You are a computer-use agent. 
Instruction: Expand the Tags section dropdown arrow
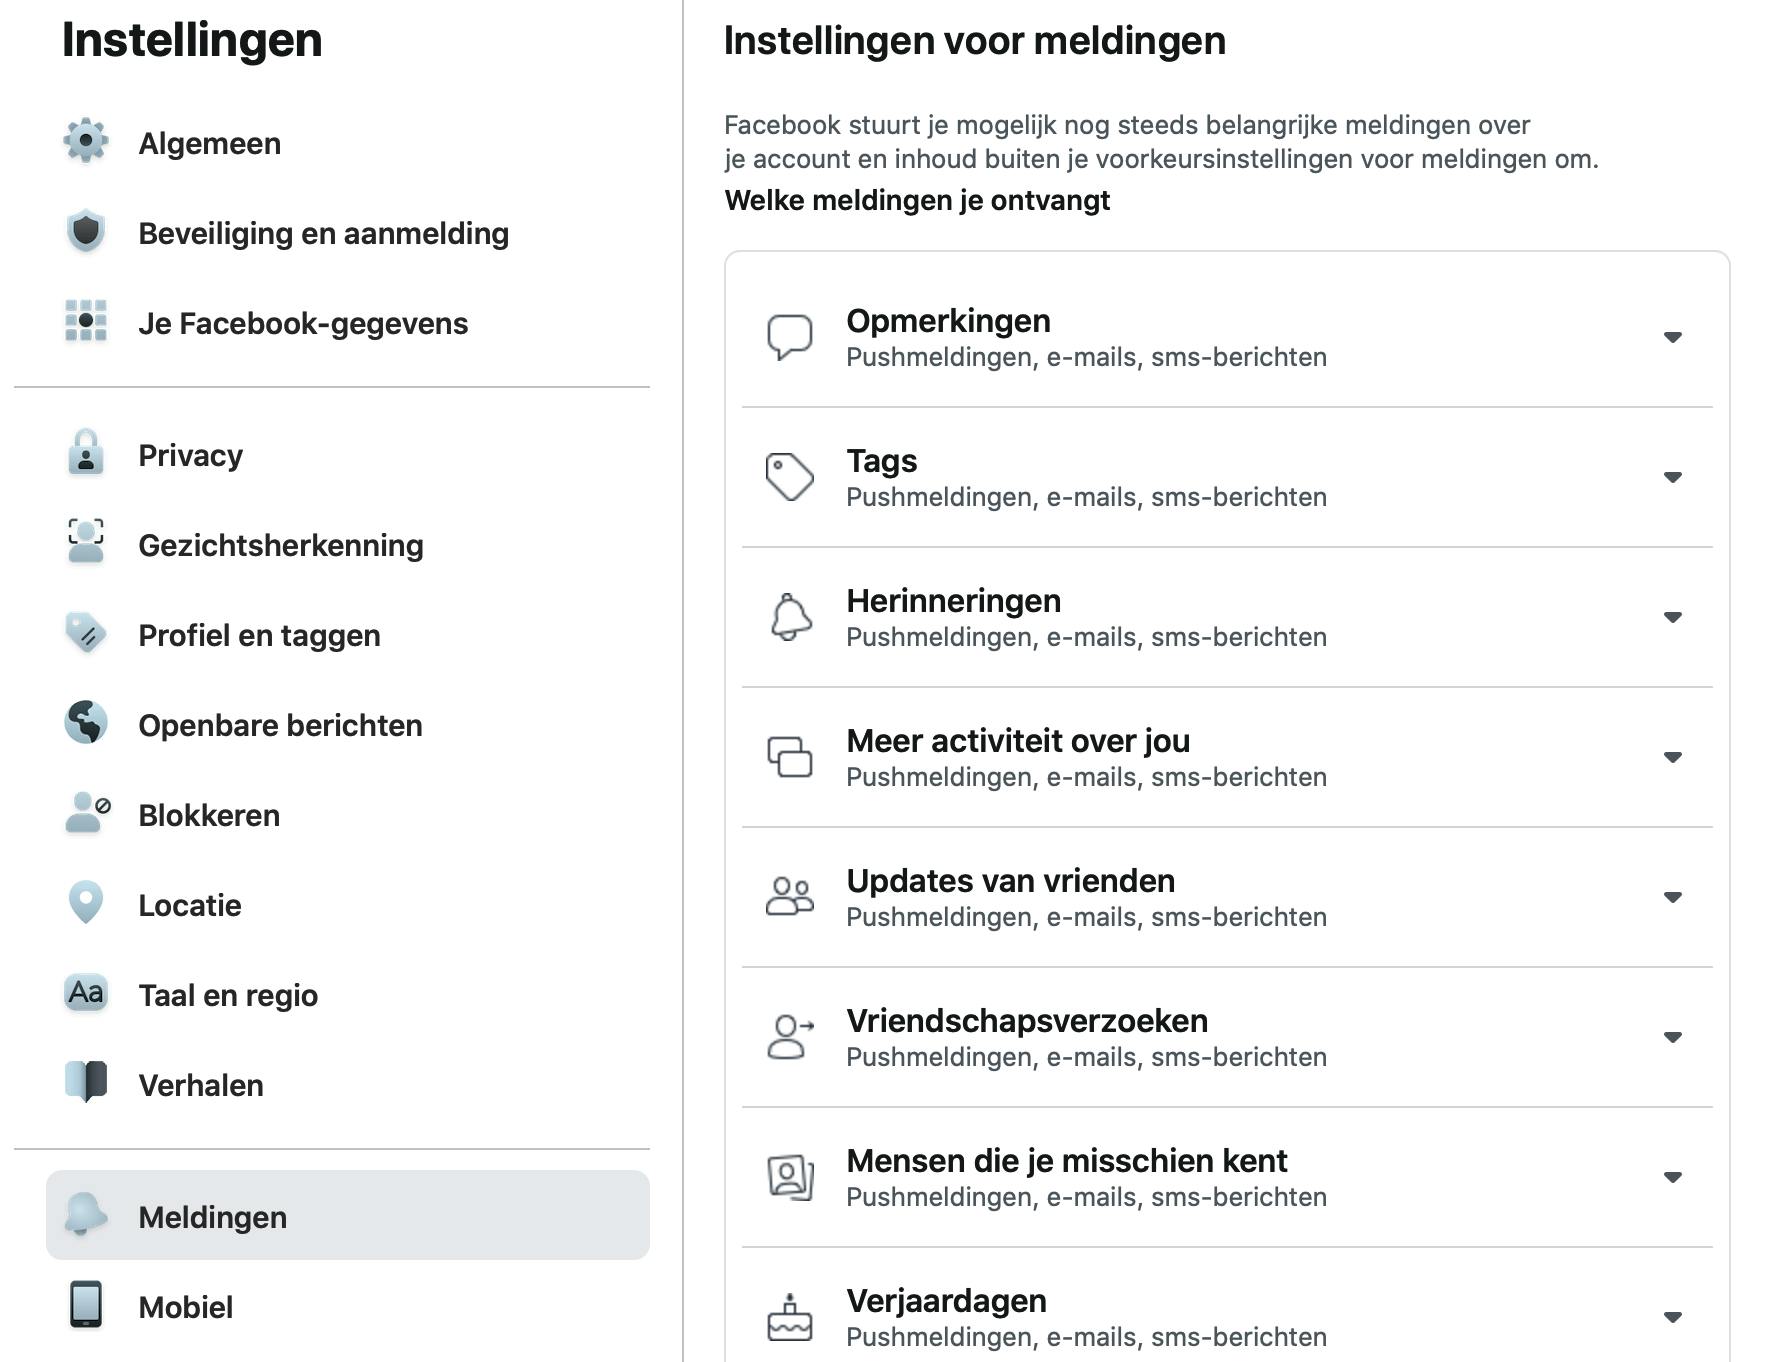point(1672,477)
